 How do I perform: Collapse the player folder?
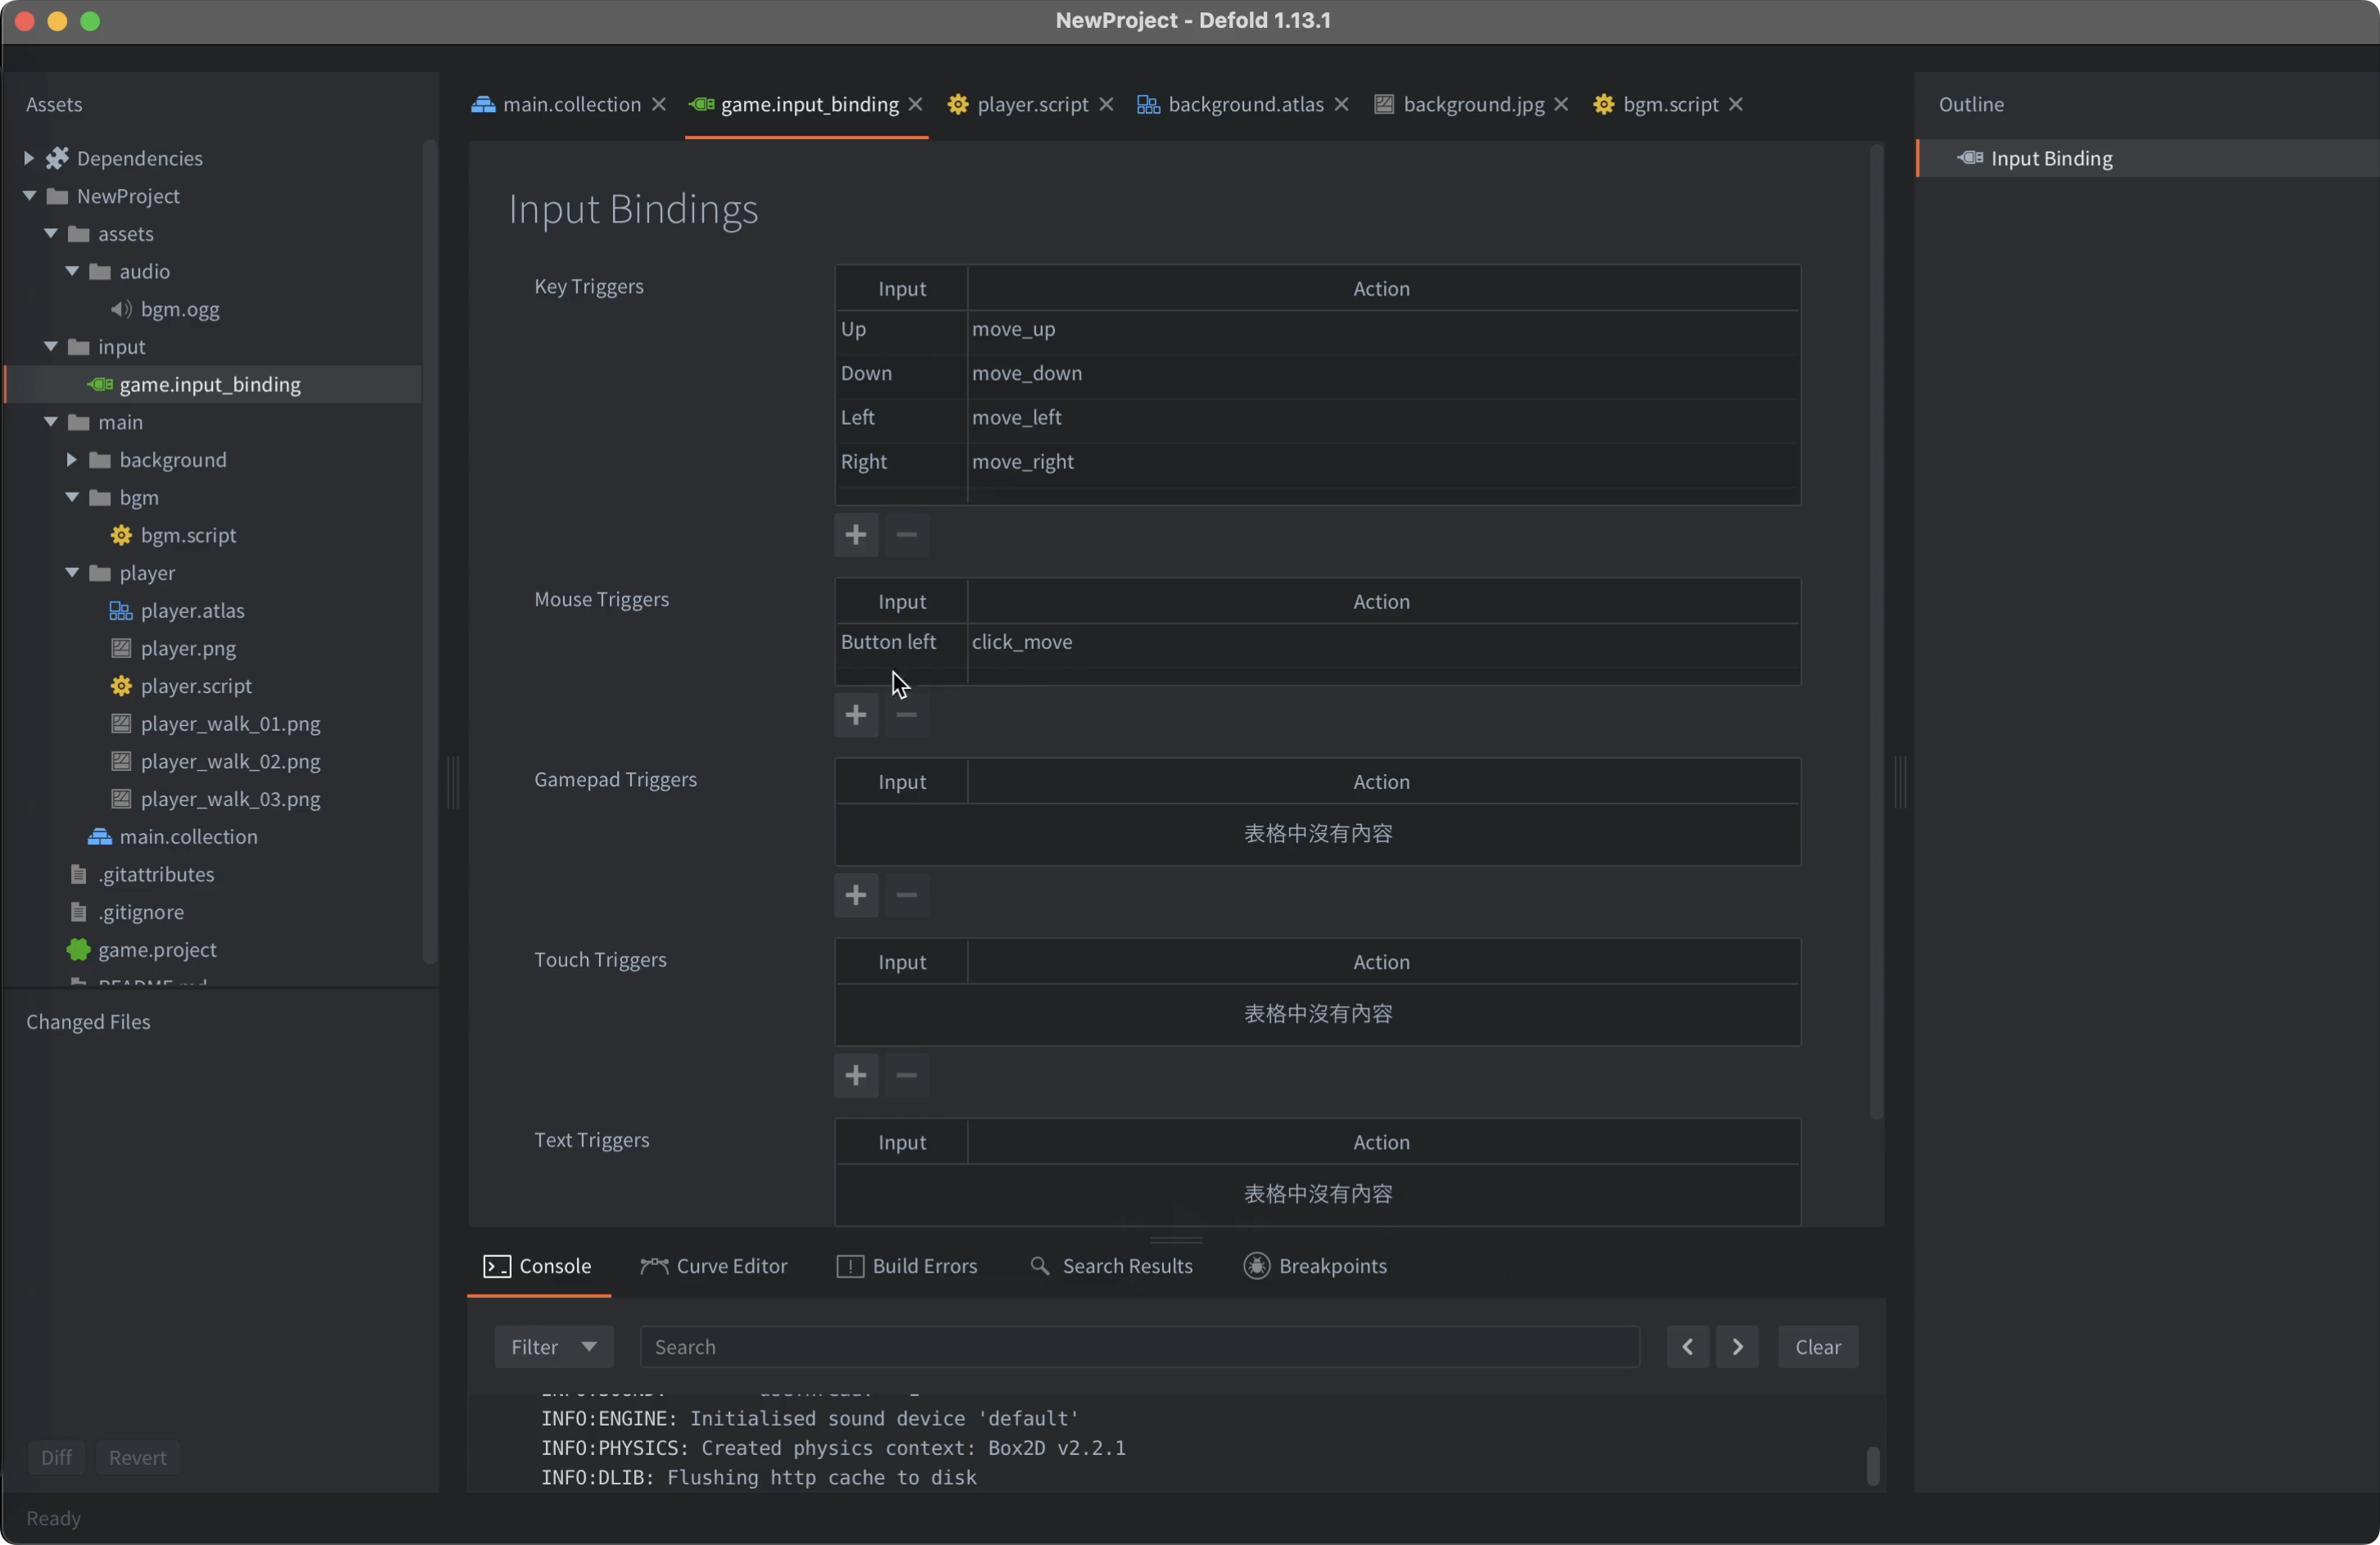(x=72, y=573)
